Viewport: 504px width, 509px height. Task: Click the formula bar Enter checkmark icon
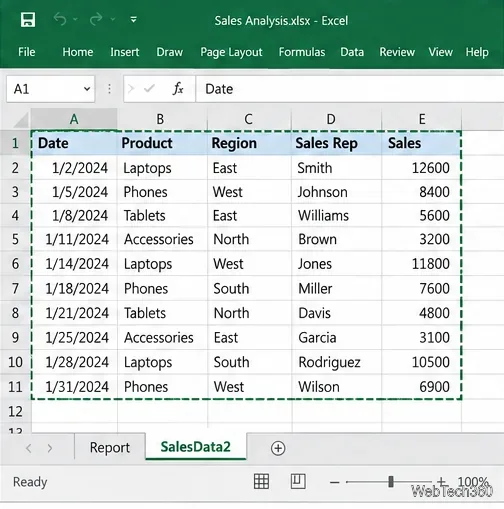[149, 89]
